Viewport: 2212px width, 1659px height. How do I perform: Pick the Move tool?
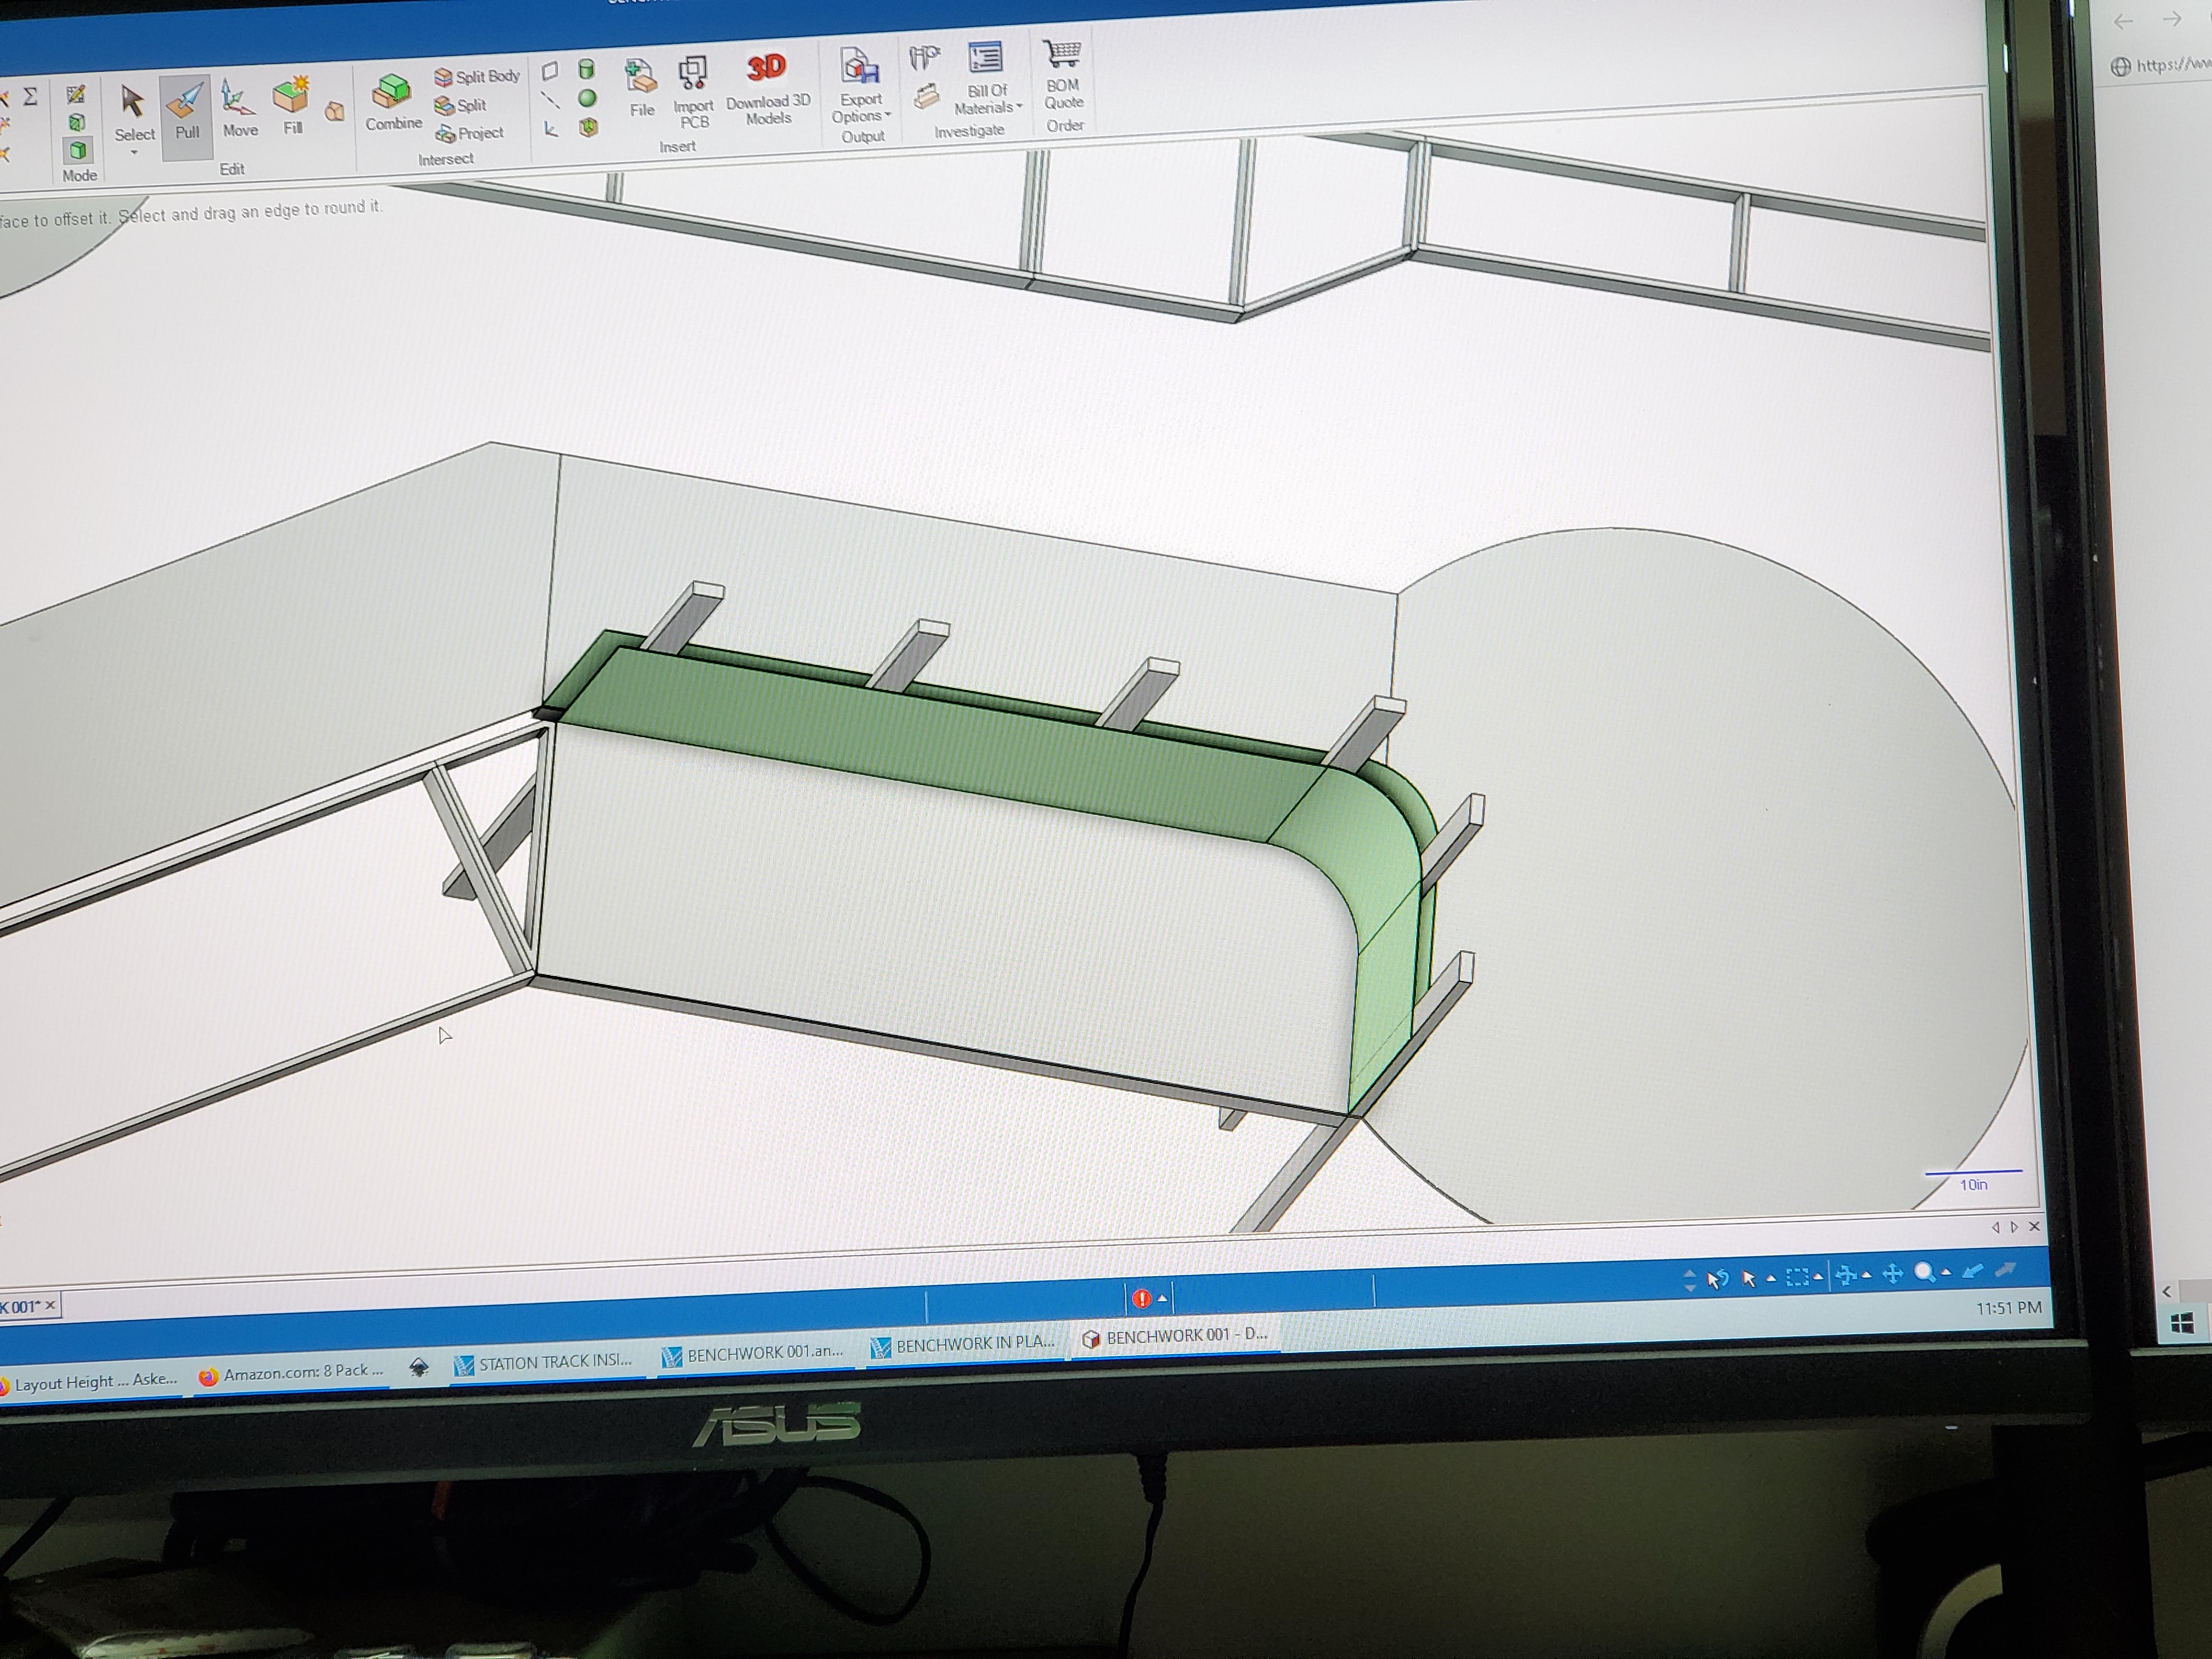pos(239,109)
